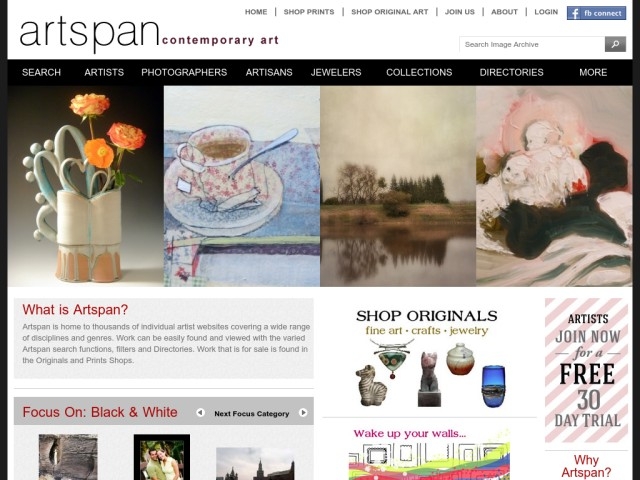
Task: Click the blue glass vase image
Action: (x=493, y=386)
